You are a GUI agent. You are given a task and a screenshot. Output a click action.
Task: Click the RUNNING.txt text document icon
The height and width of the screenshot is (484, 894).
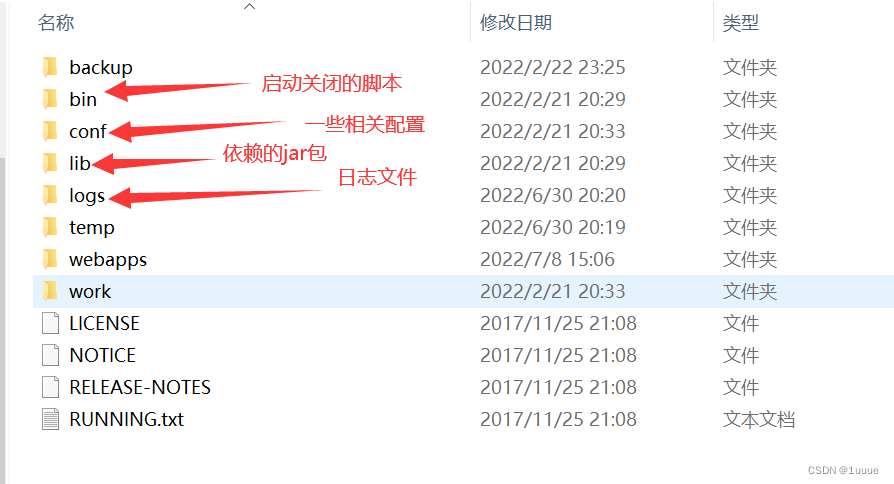pos(50,419)
